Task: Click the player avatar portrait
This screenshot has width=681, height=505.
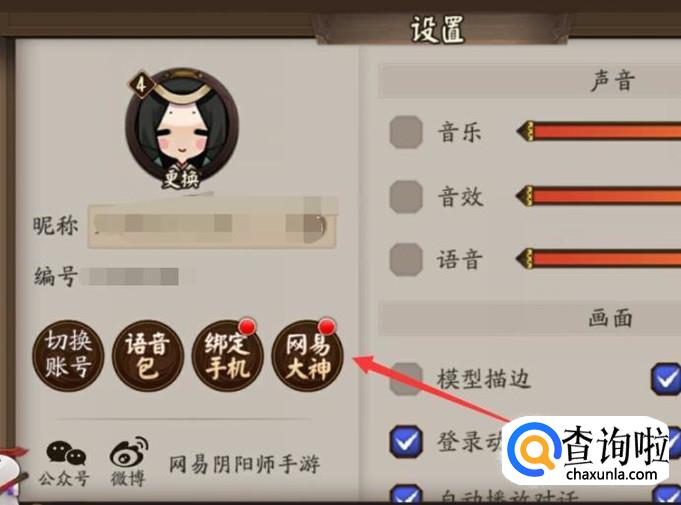Action: [x=182, y=127]
